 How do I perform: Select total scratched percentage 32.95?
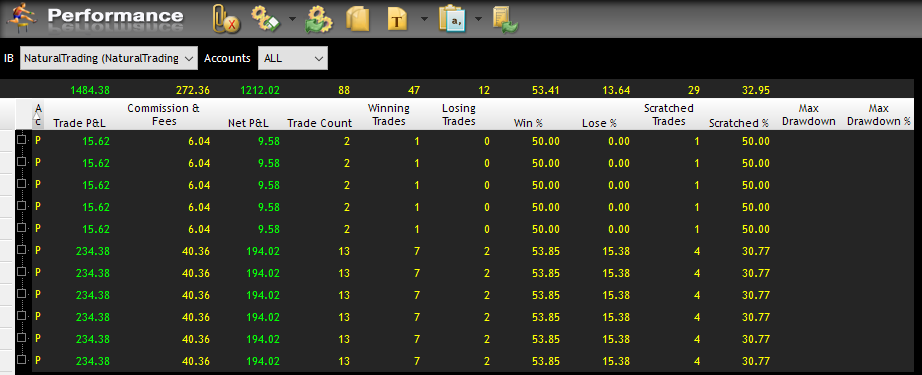pos(755,91)
